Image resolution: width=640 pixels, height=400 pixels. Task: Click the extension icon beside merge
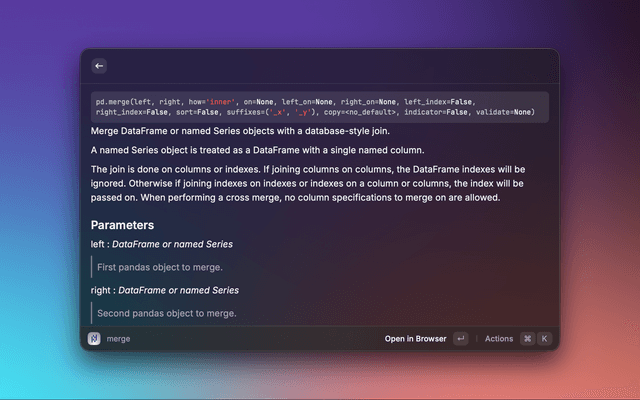94,339
